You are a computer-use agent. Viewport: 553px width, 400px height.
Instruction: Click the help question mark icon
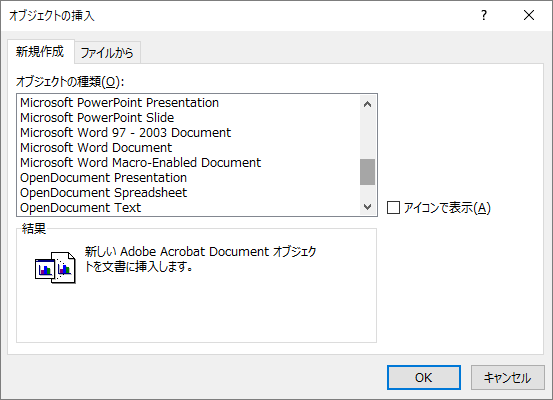pyautogui.click(x=484, y=15)
